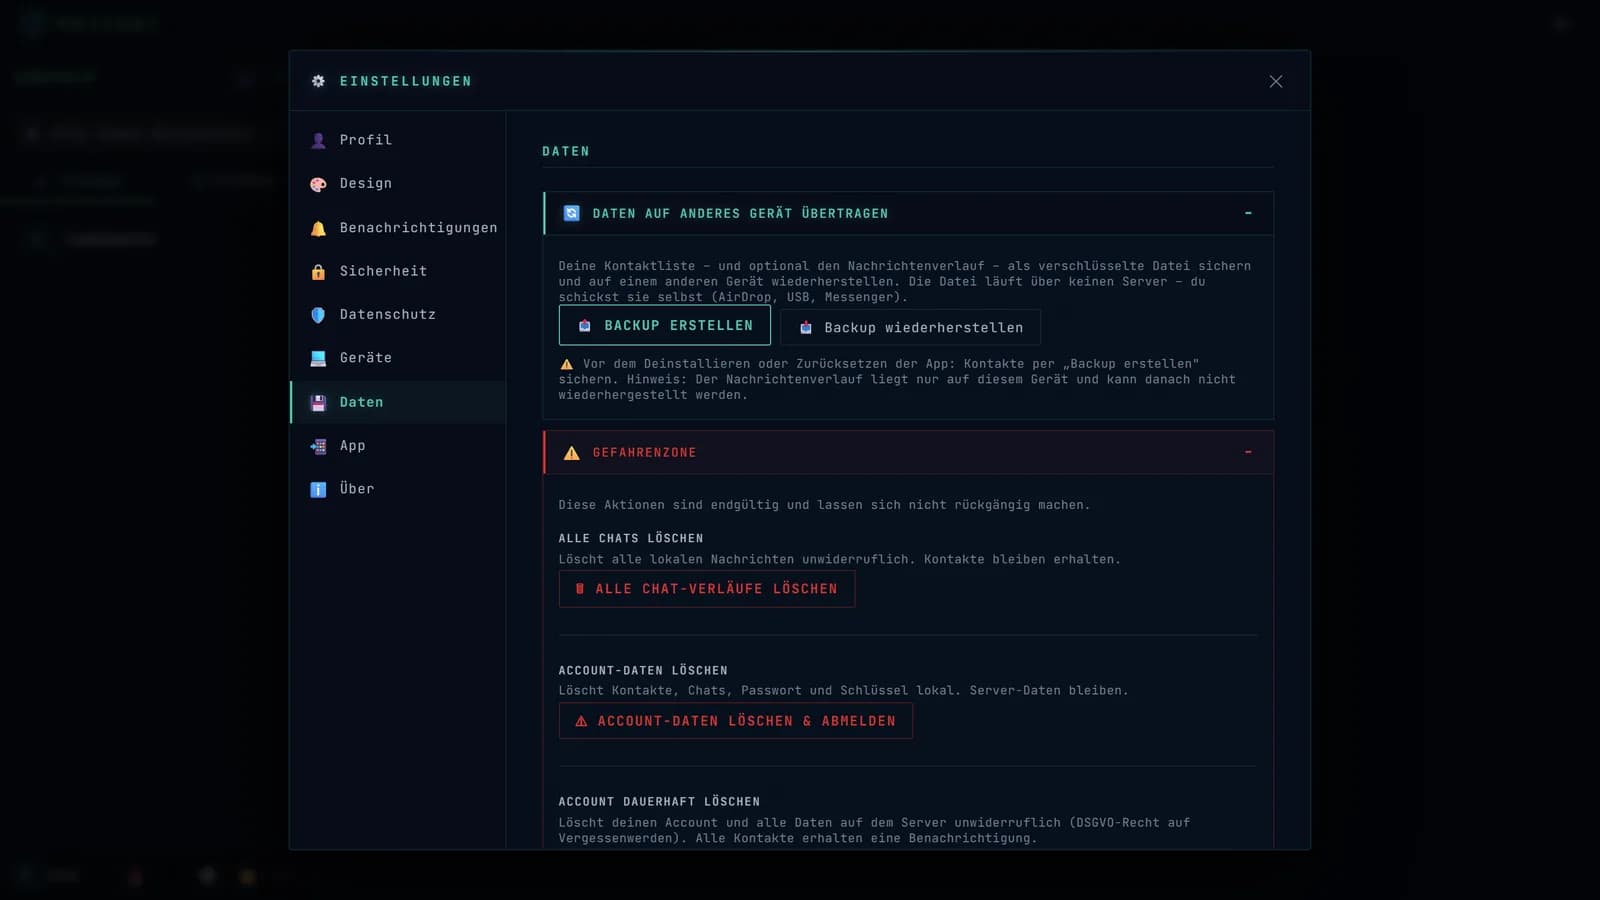This screenshot has width=1600, height=900.
Task: Click the sync icon in the transfer header
Action: 572,213
